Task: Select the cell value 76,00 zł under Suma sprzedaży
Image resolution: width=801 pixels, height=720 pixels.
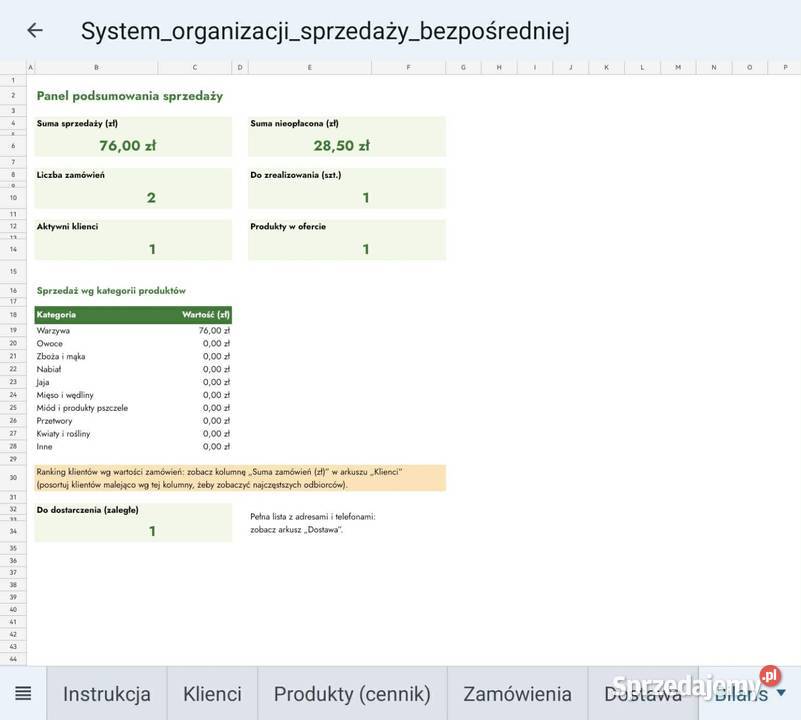Action: (x=127, y=146)
